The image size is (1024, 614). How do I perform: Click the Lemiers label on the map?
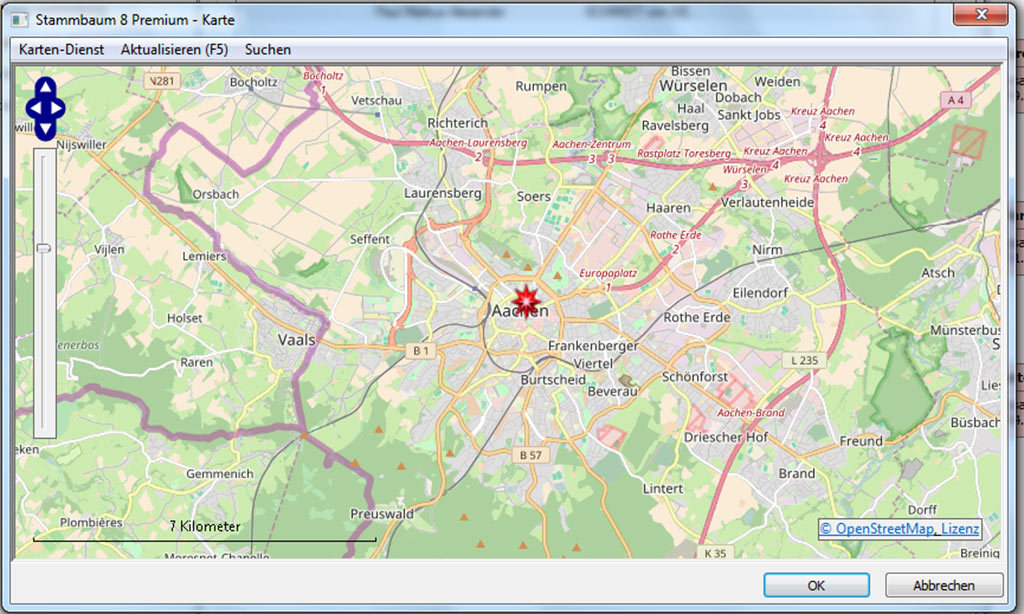(x=204, y=256)
